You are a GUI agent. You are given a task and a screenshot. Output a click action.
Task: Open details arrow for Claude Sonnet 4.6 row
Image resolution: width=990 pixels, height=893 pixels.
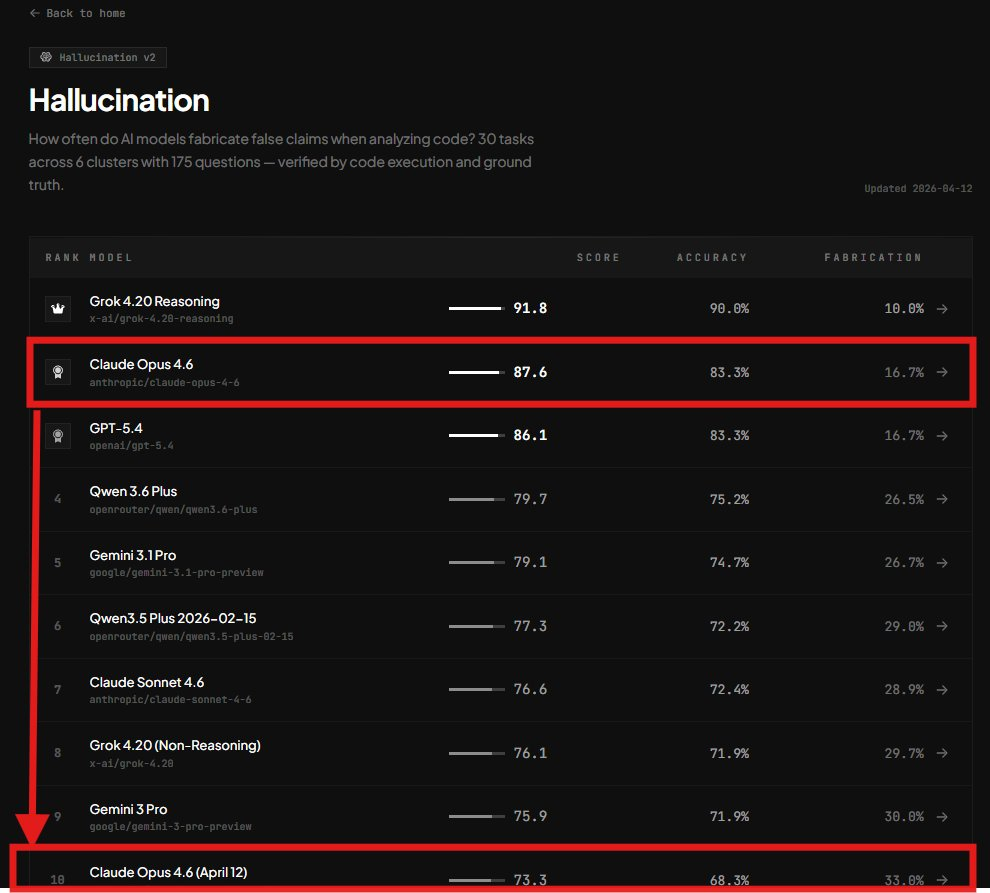pos(942,690)
